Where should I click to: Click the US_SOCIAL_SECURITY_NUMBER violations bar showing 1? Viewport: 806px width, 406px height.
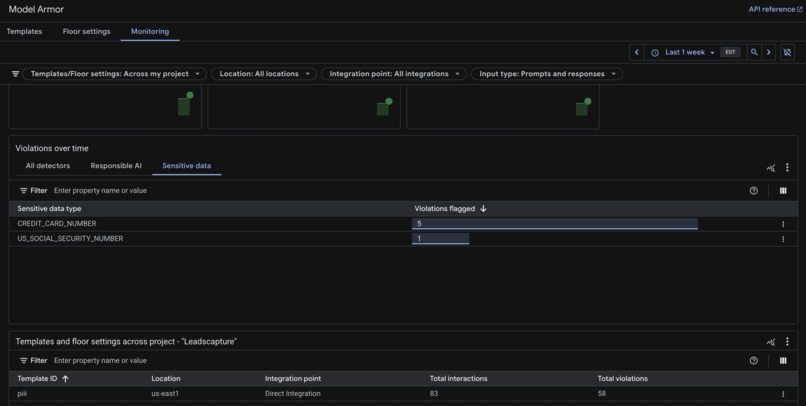pyautogui.click(x=441, y=238)
